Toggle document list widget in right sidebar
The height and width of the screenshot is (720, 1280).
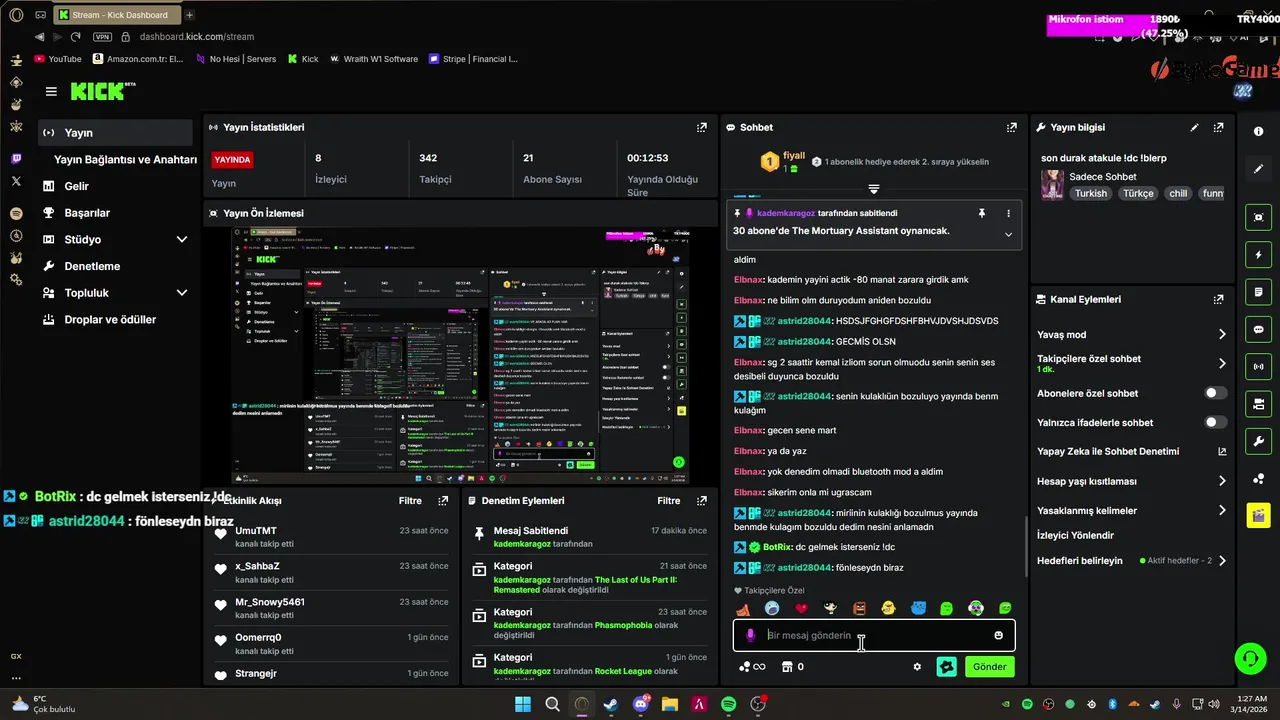[x=1258, y=292]
